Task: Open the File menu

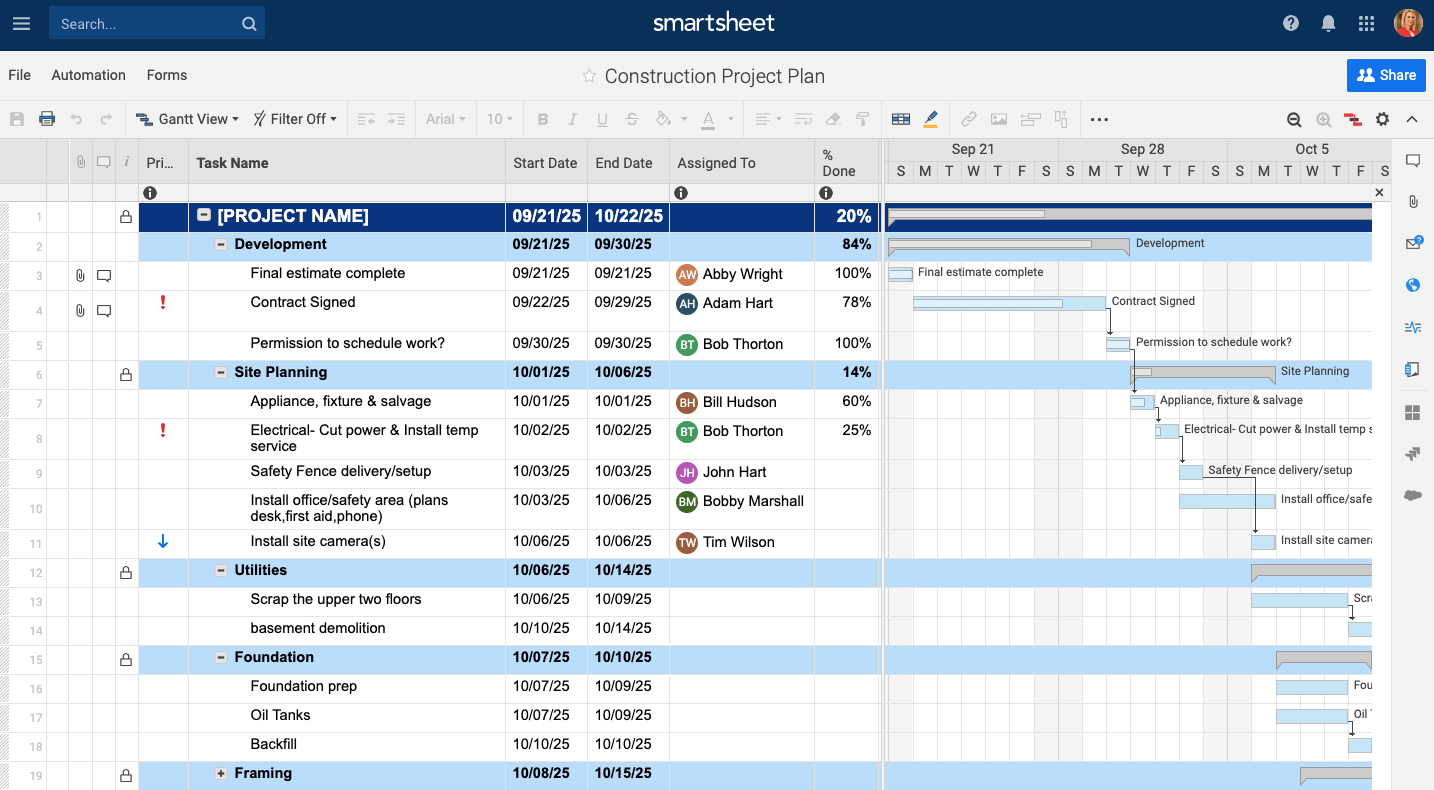Action: (x=19, y=75)
